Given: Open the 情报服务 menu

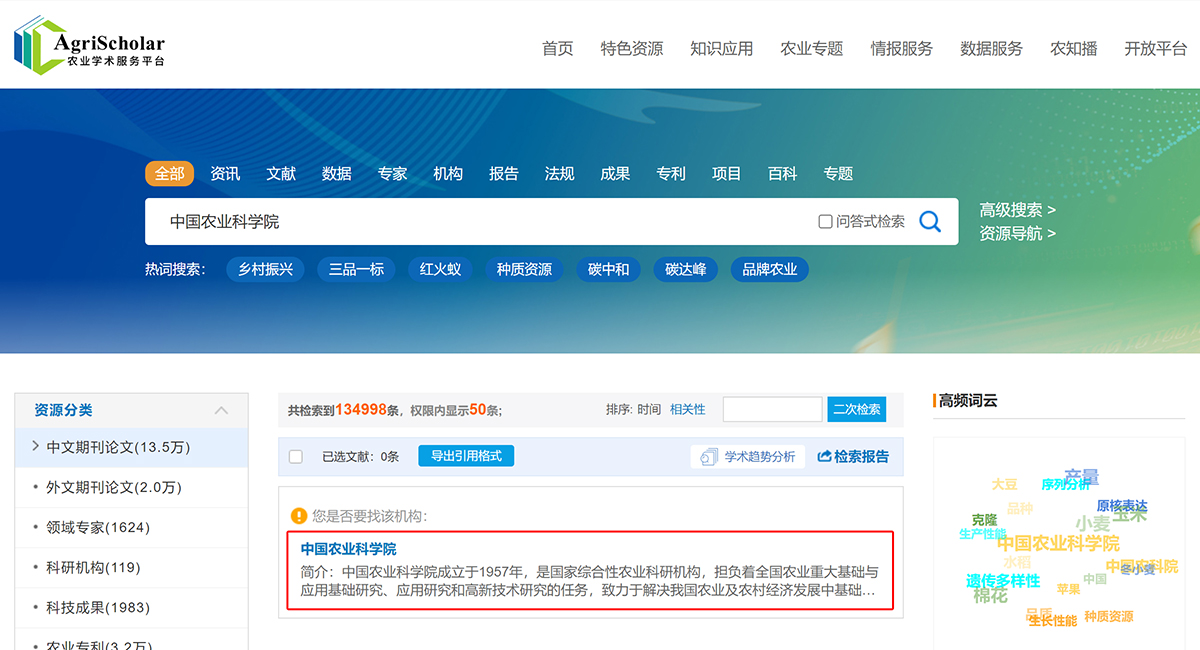Looking at the screenshot, I should pos(901,48).
